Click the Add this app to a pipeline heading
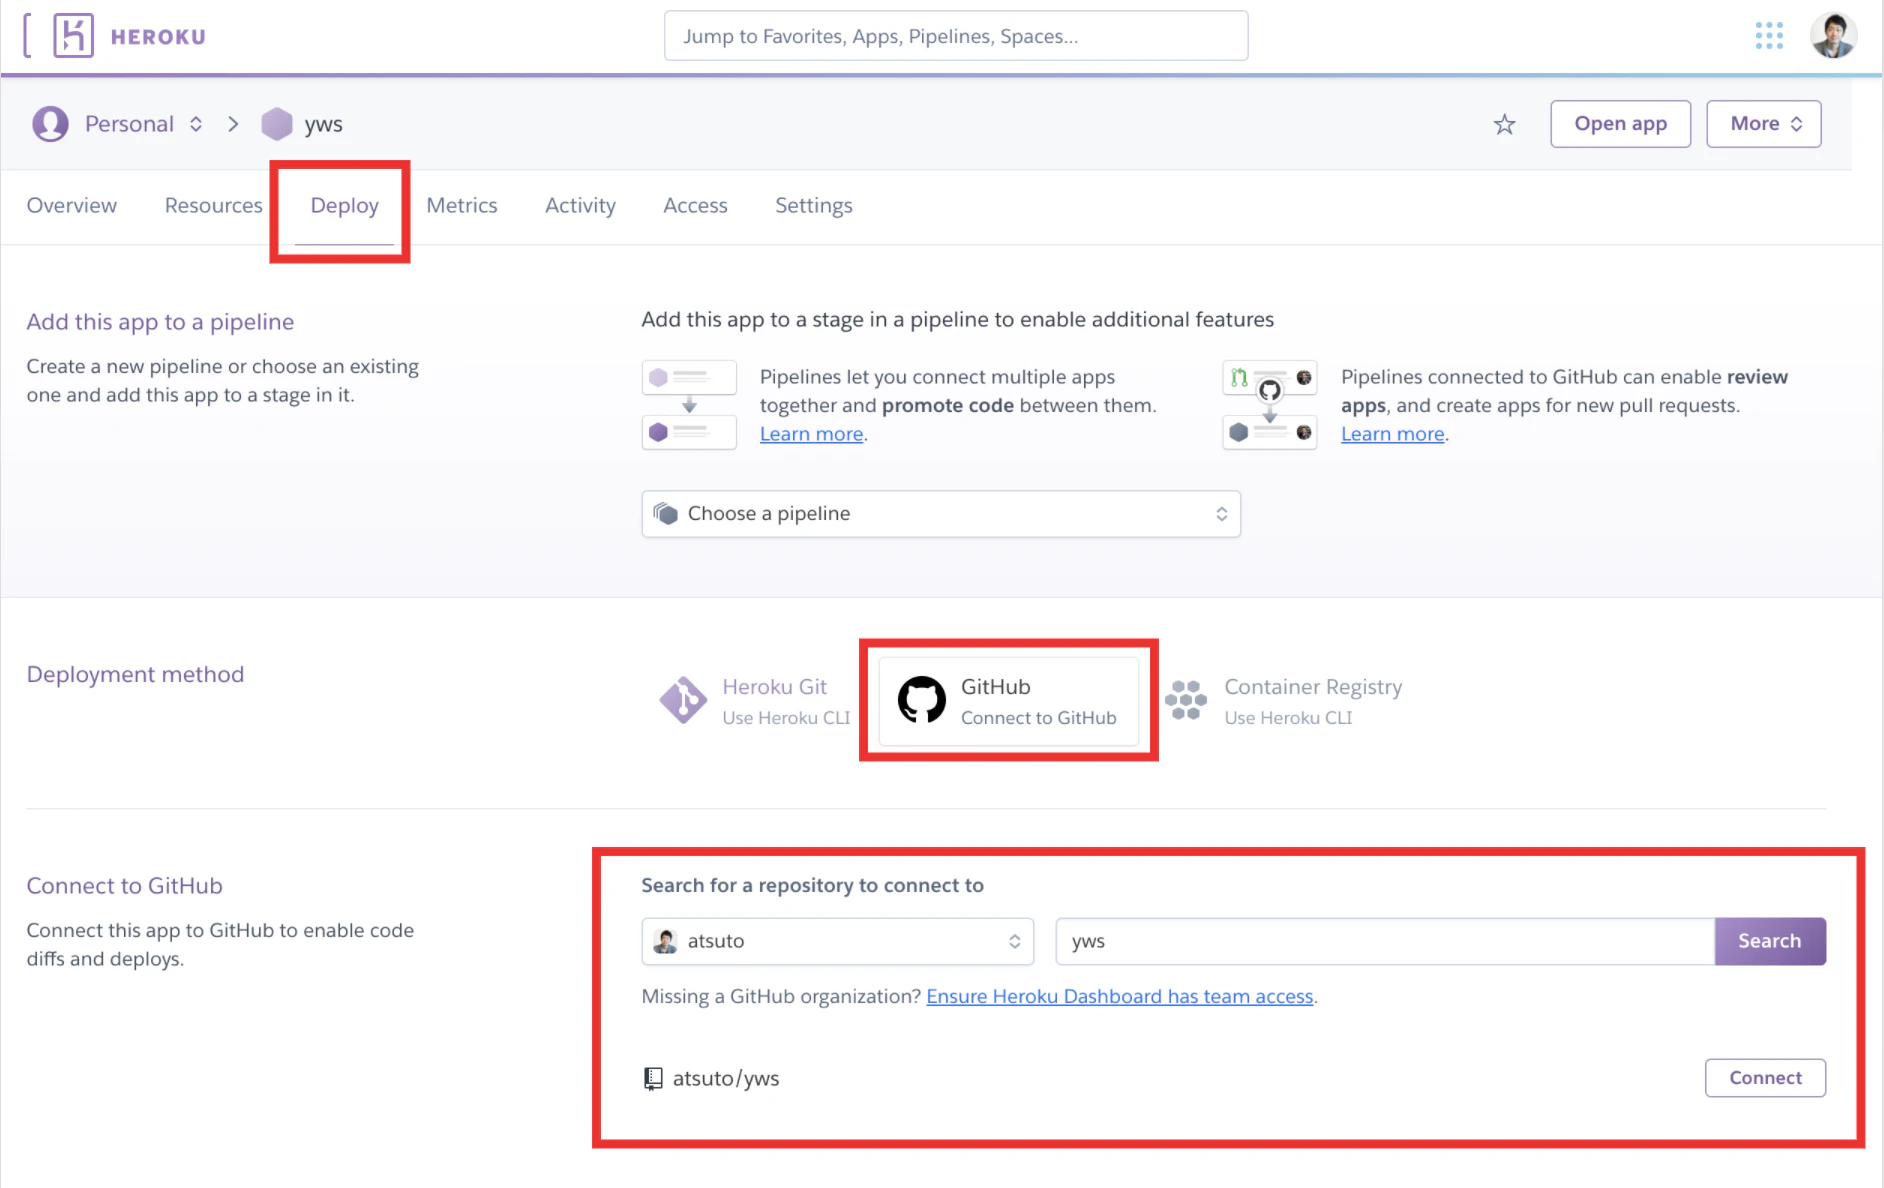This screenshot has height=1188, width=1884. (x=160, y=322)
